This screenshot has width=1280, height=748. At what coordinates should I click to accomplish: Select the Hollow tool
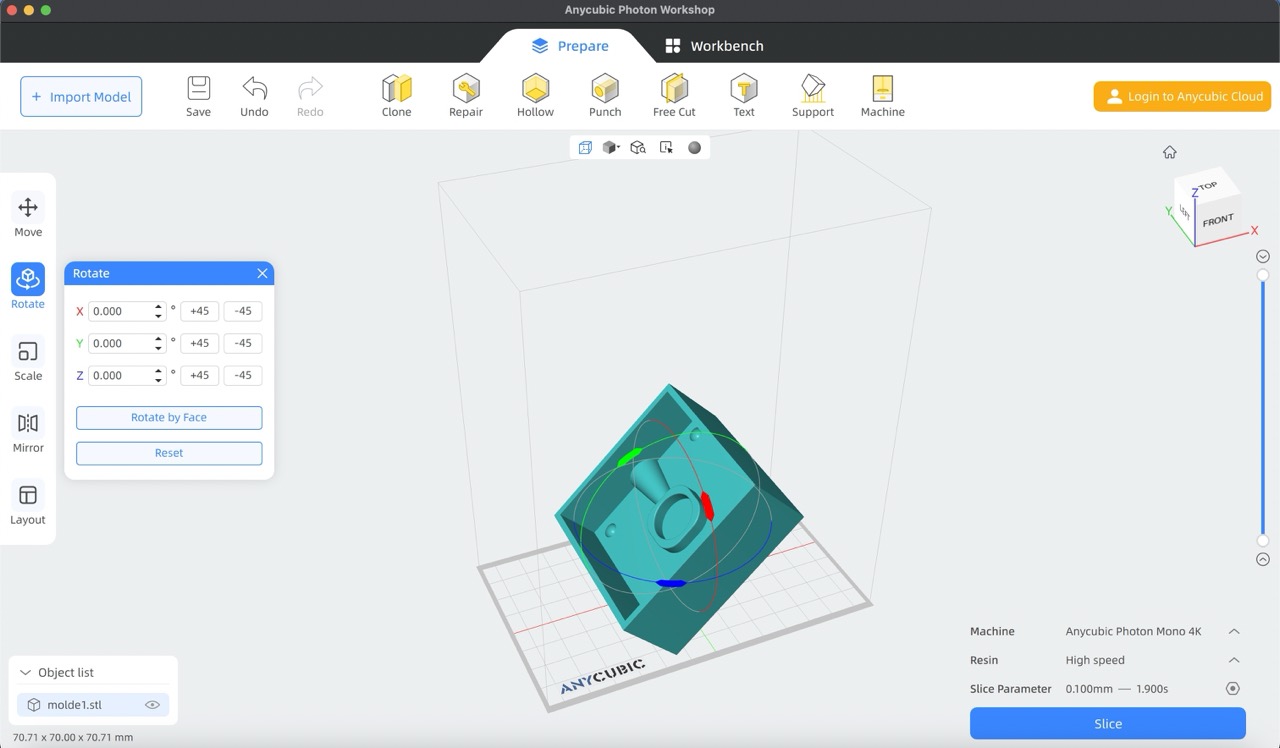535,96
